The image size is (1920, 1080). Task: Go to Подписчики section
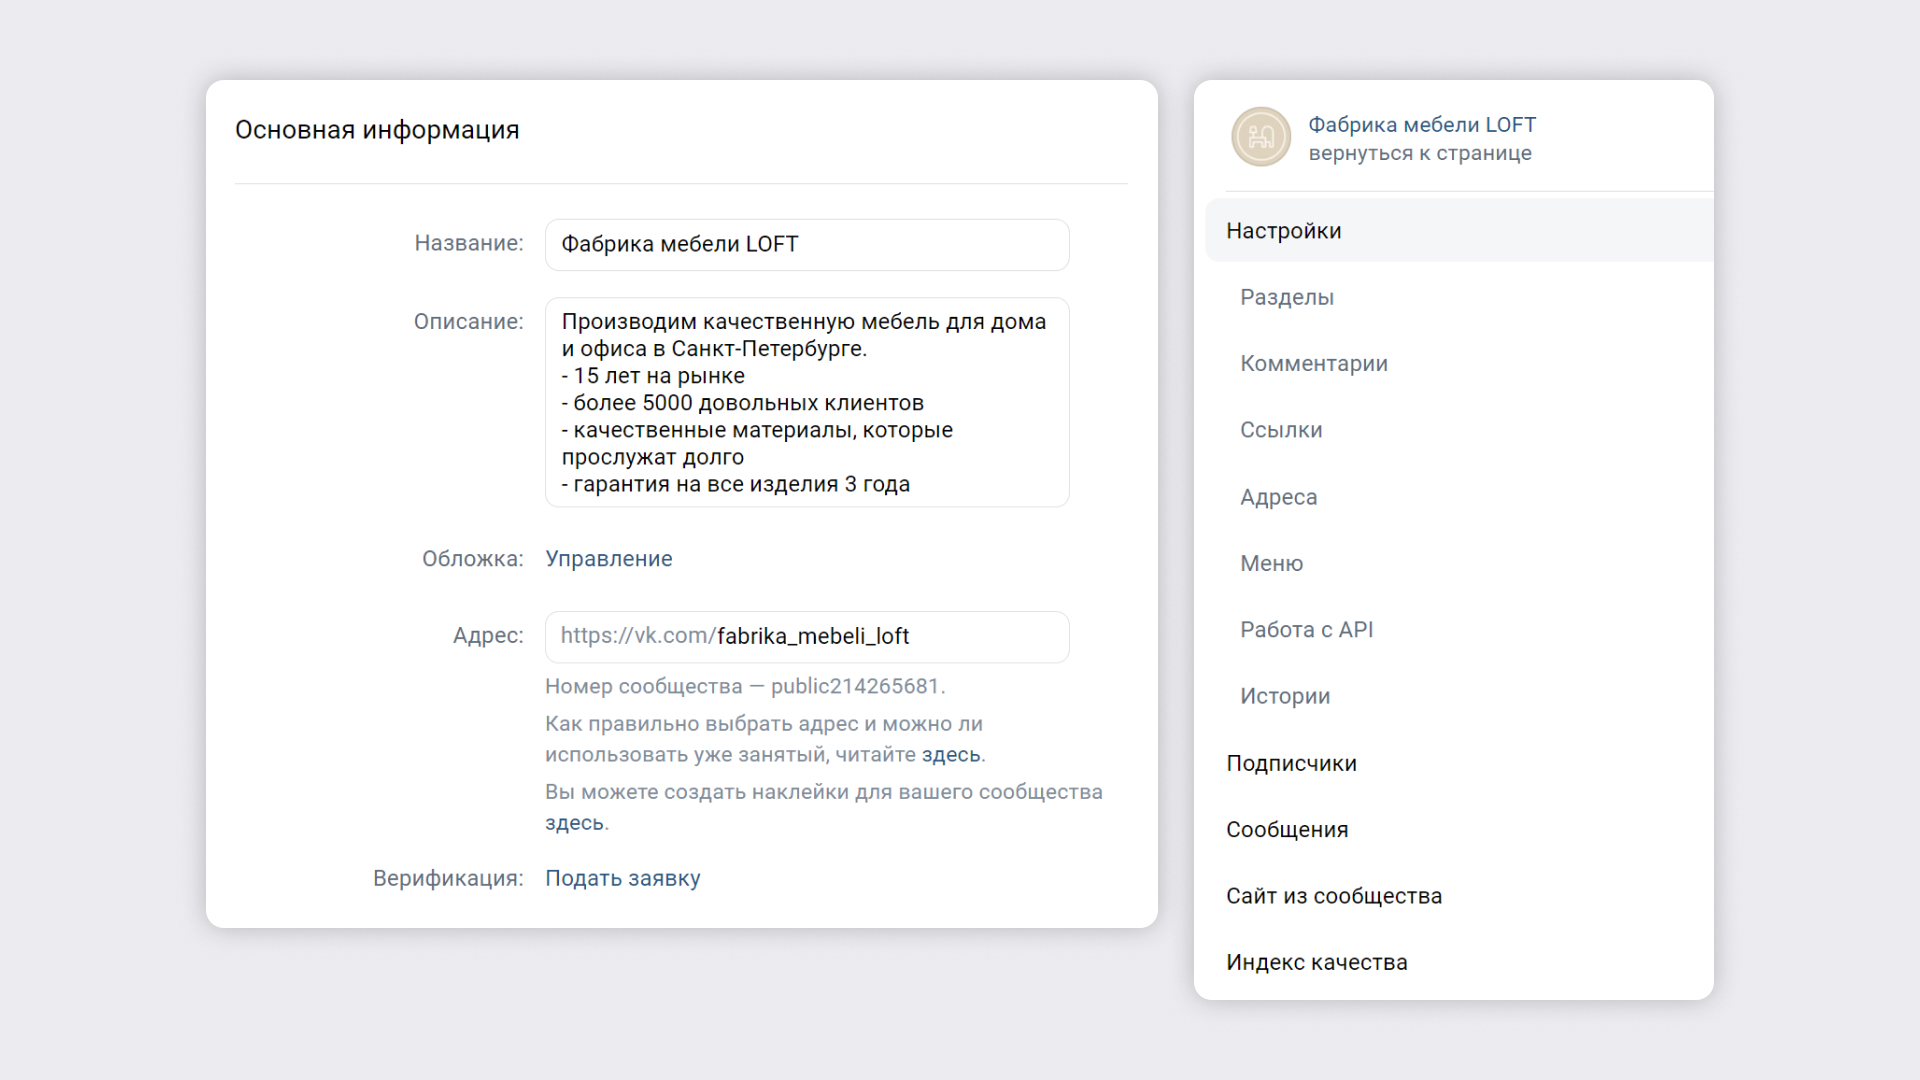[1292, 763]
